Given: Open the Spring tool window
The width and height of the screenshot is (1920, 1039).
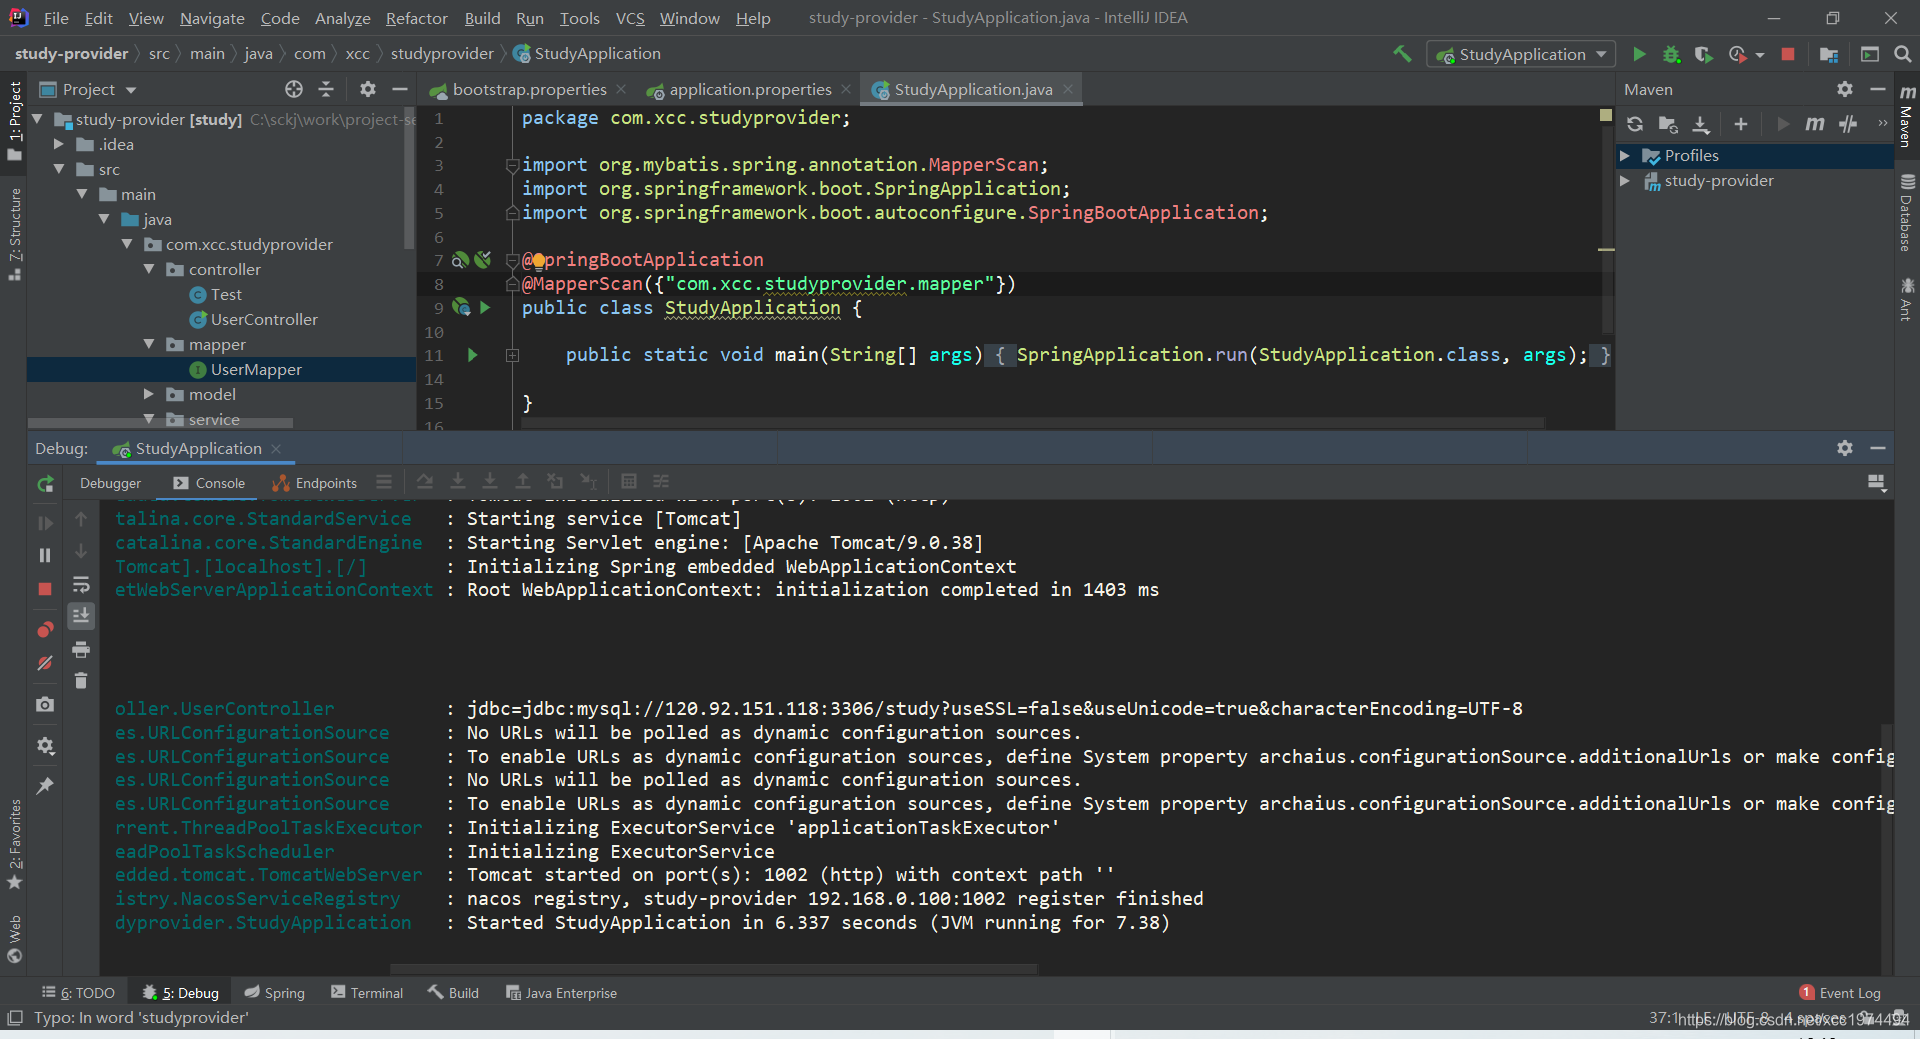Looking at the screenshot, I should 275,993.
